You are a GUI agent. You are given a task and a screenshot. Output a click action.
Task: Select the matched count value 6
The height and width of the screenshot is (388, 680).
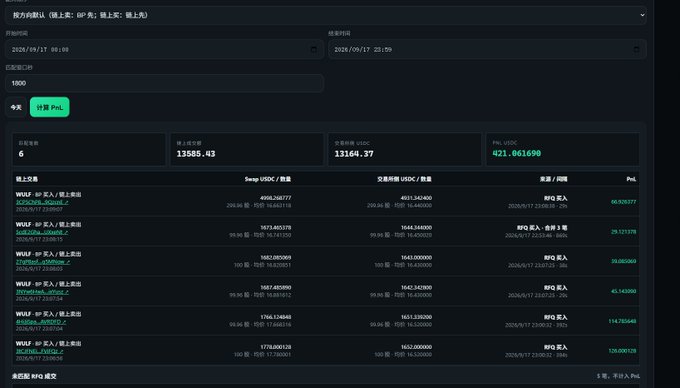click(x=21, y=154)
